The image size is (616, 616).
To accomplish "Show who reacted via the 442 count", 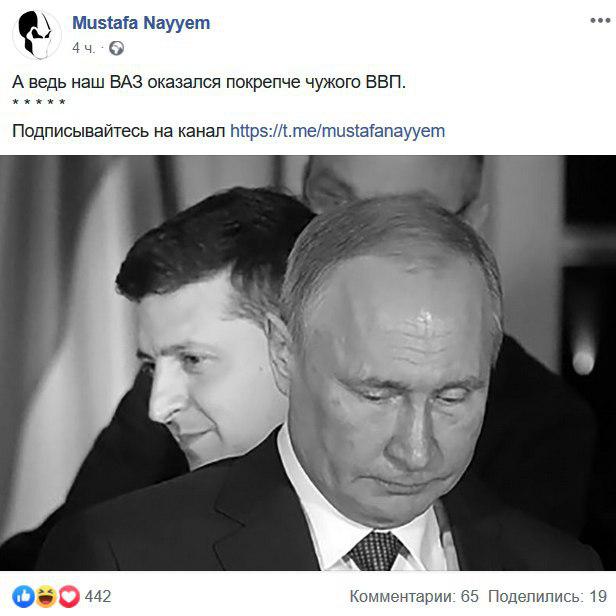I will coord(98,596).
